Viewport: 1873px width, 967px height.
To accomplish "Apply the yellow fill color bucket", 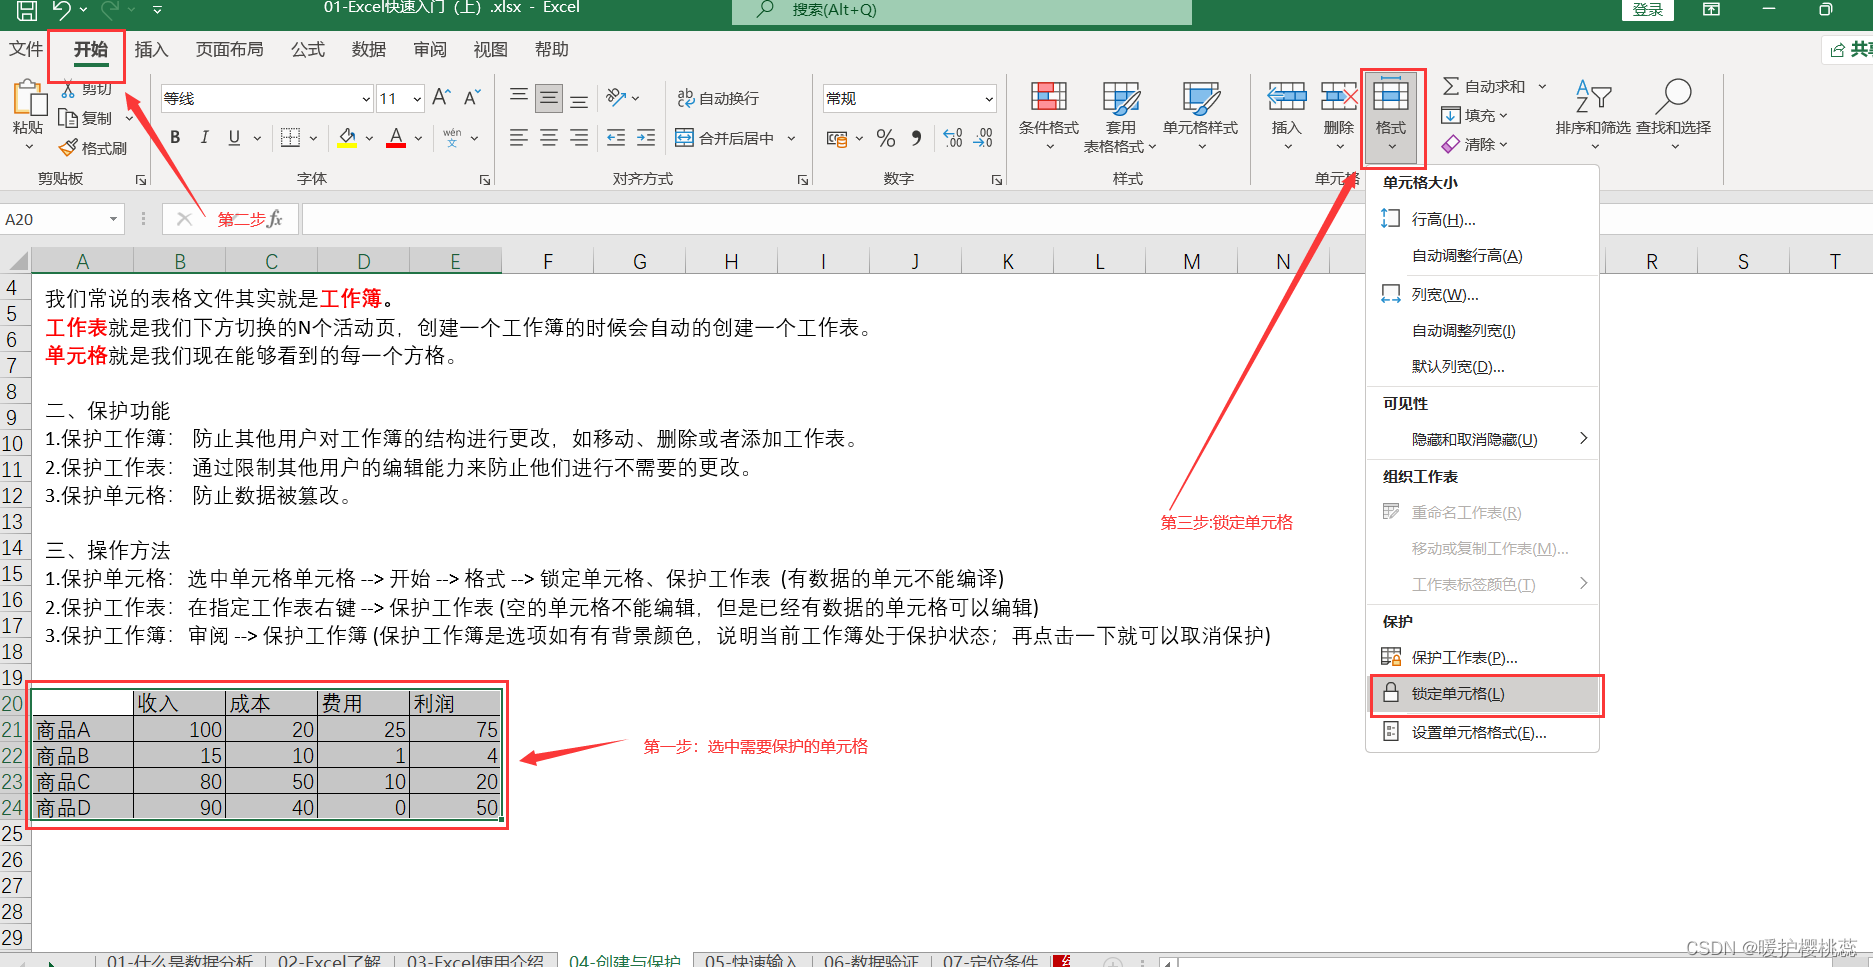I will click(347, 138).
